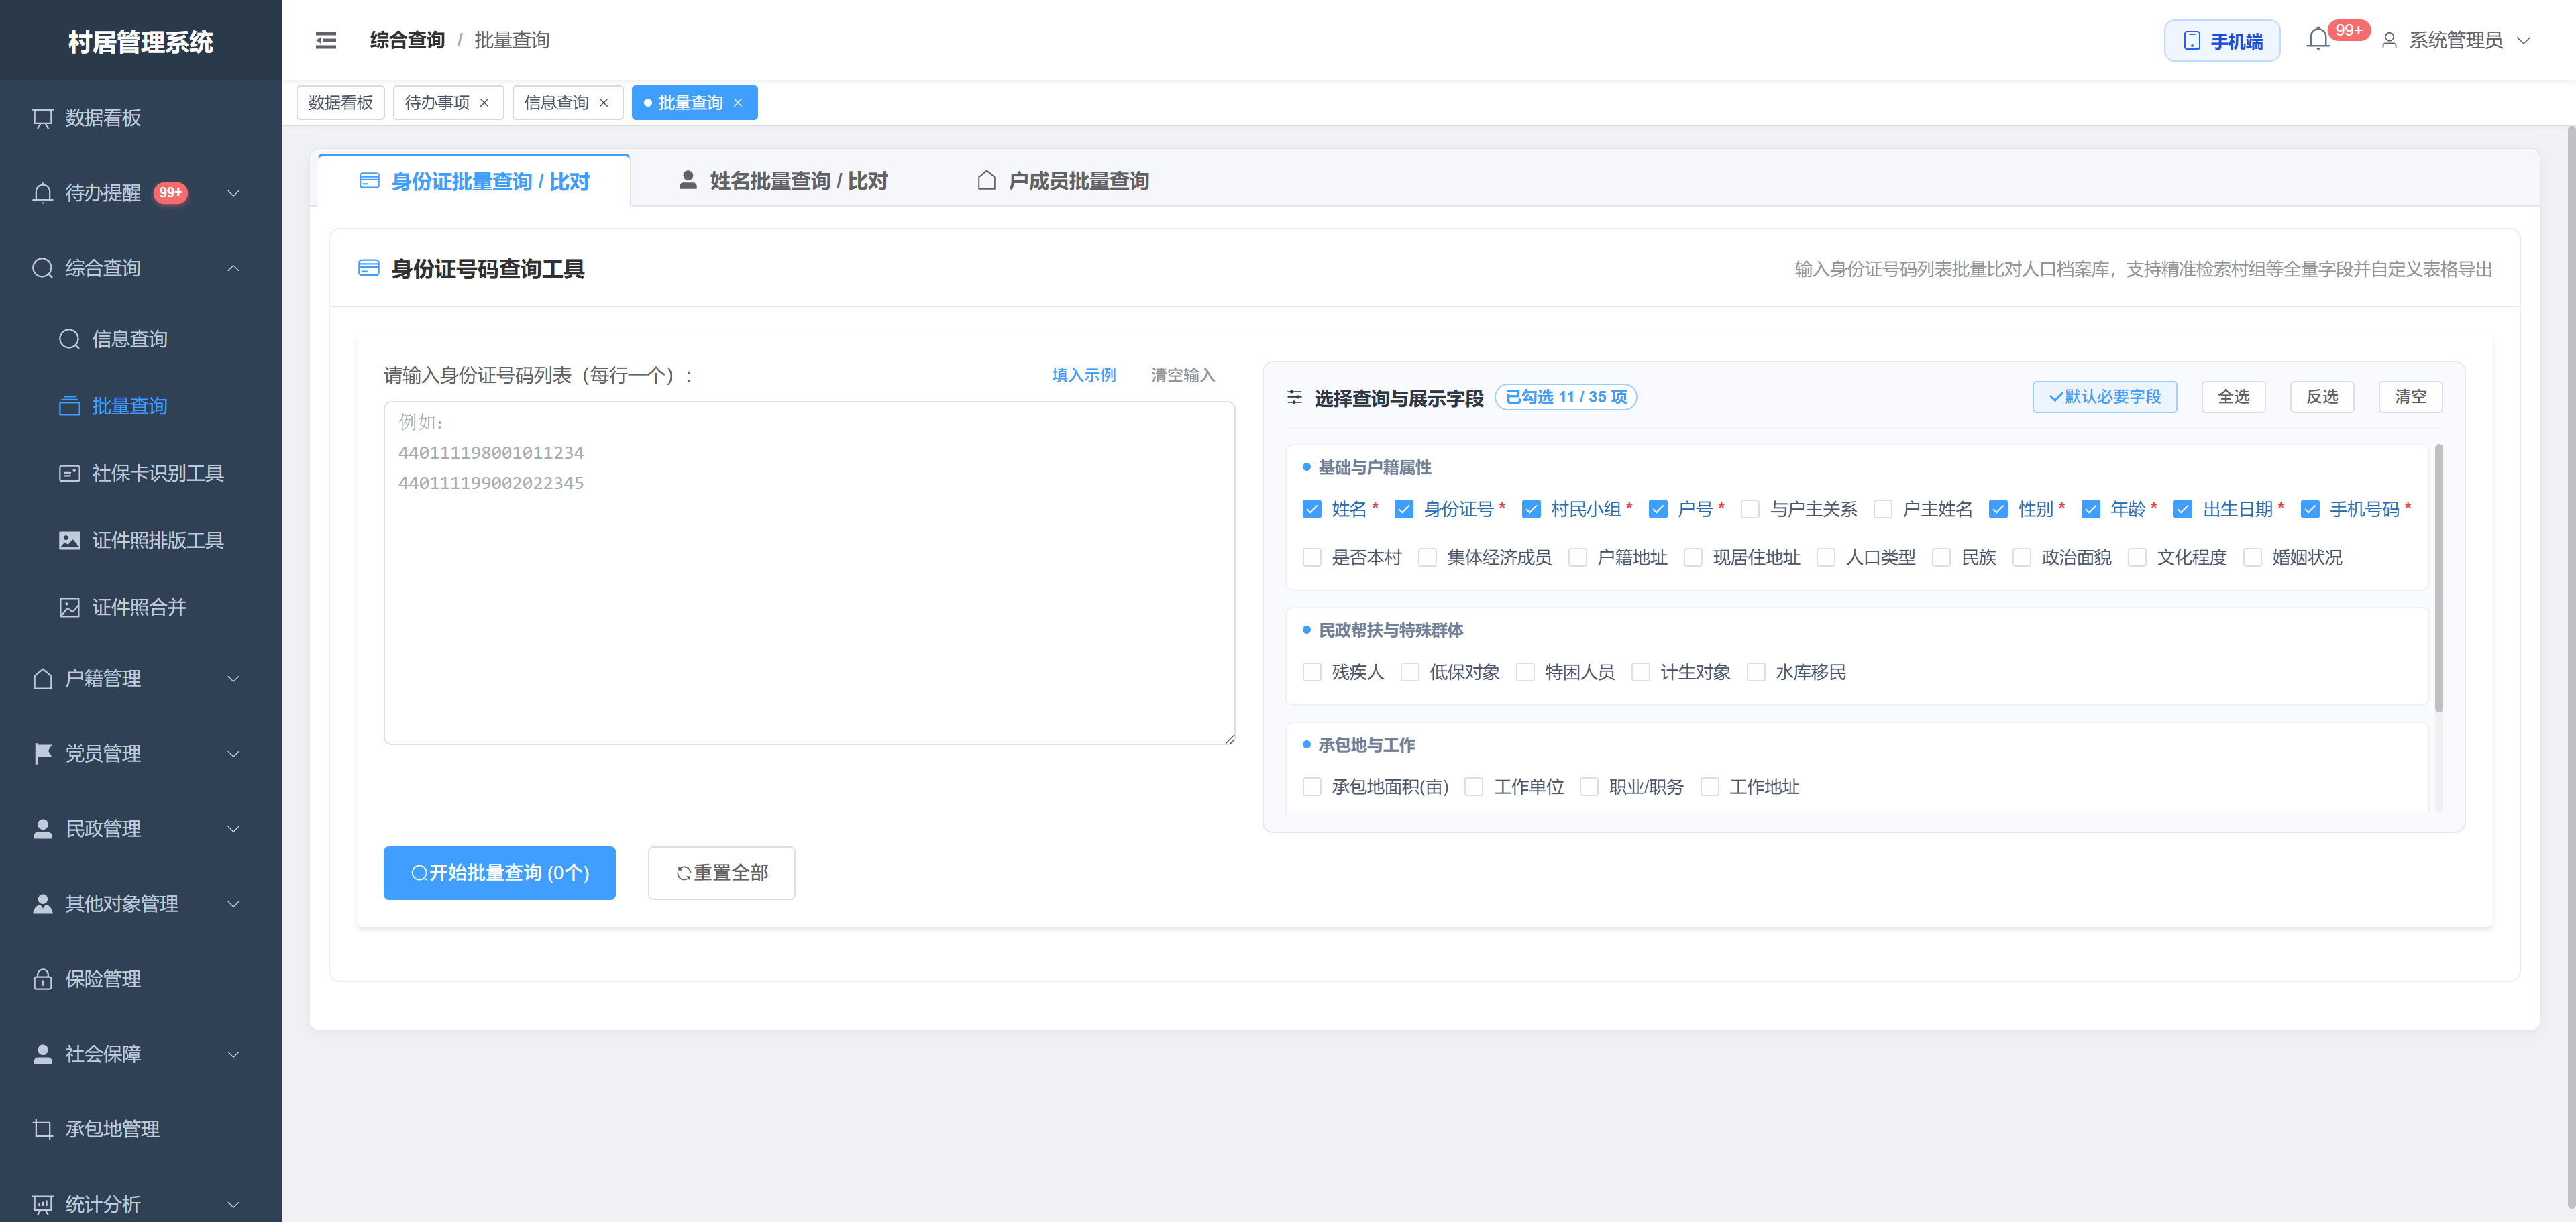This screenshot has height=1222, width=2576.
Task: Close the 待办事项 tab
Action: pyautogui.click(x=484, y=103)
